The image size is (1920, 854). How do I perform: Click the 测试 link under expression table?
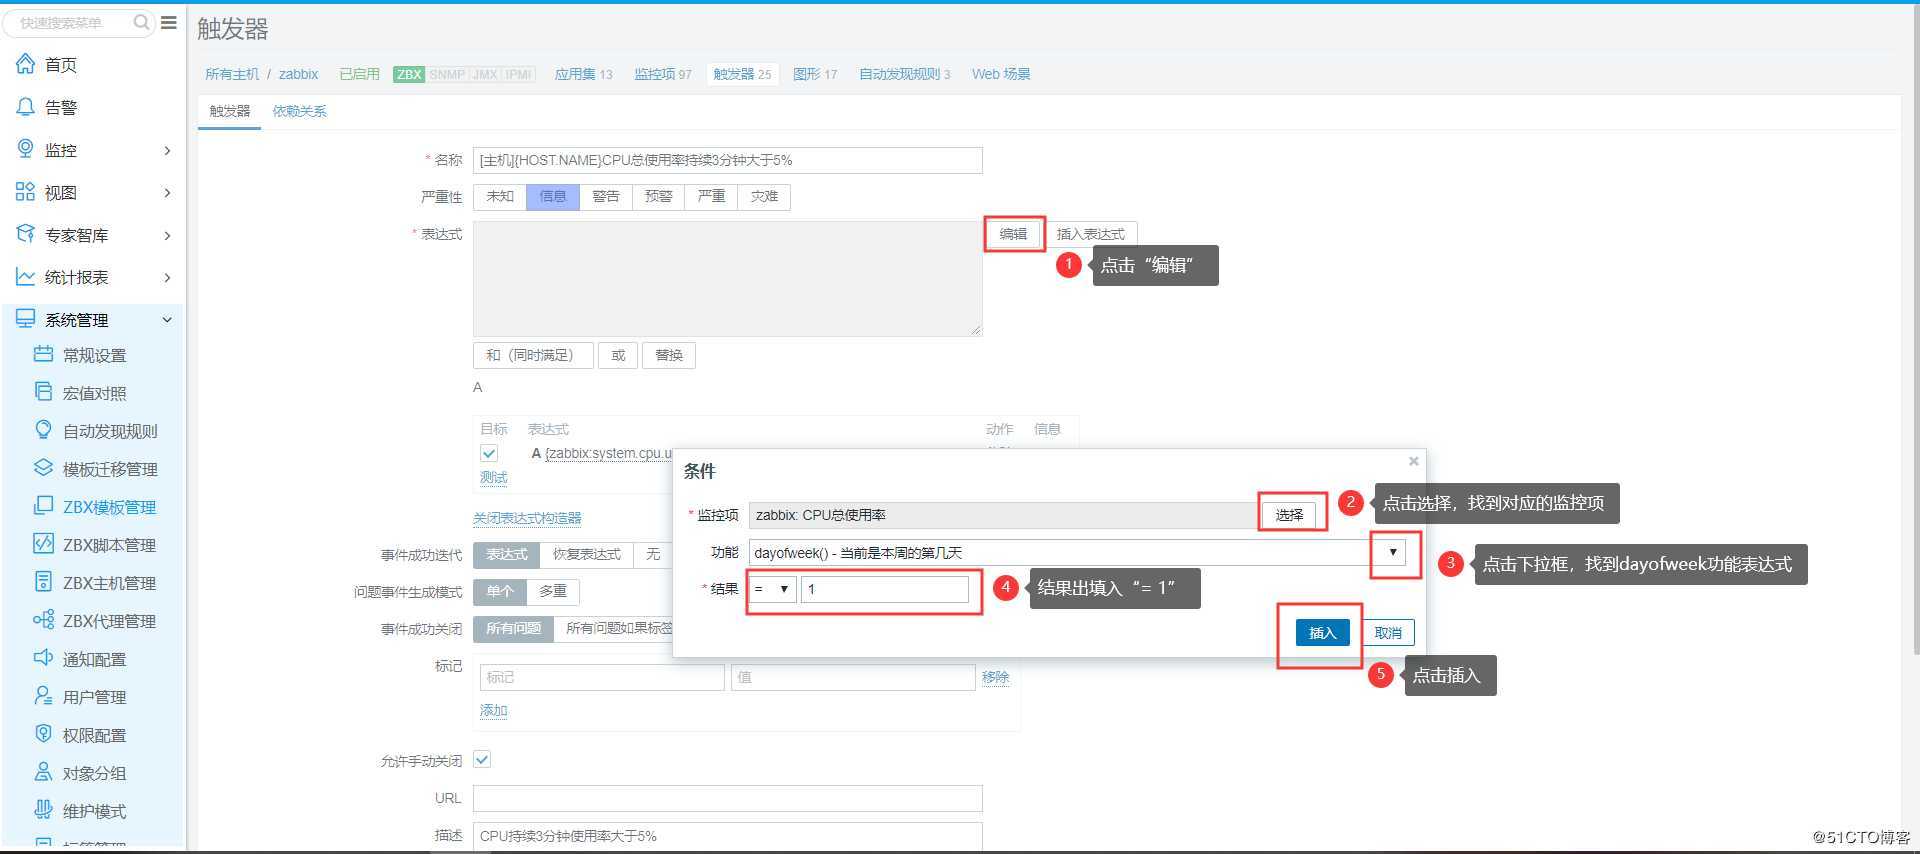point(494,478)
